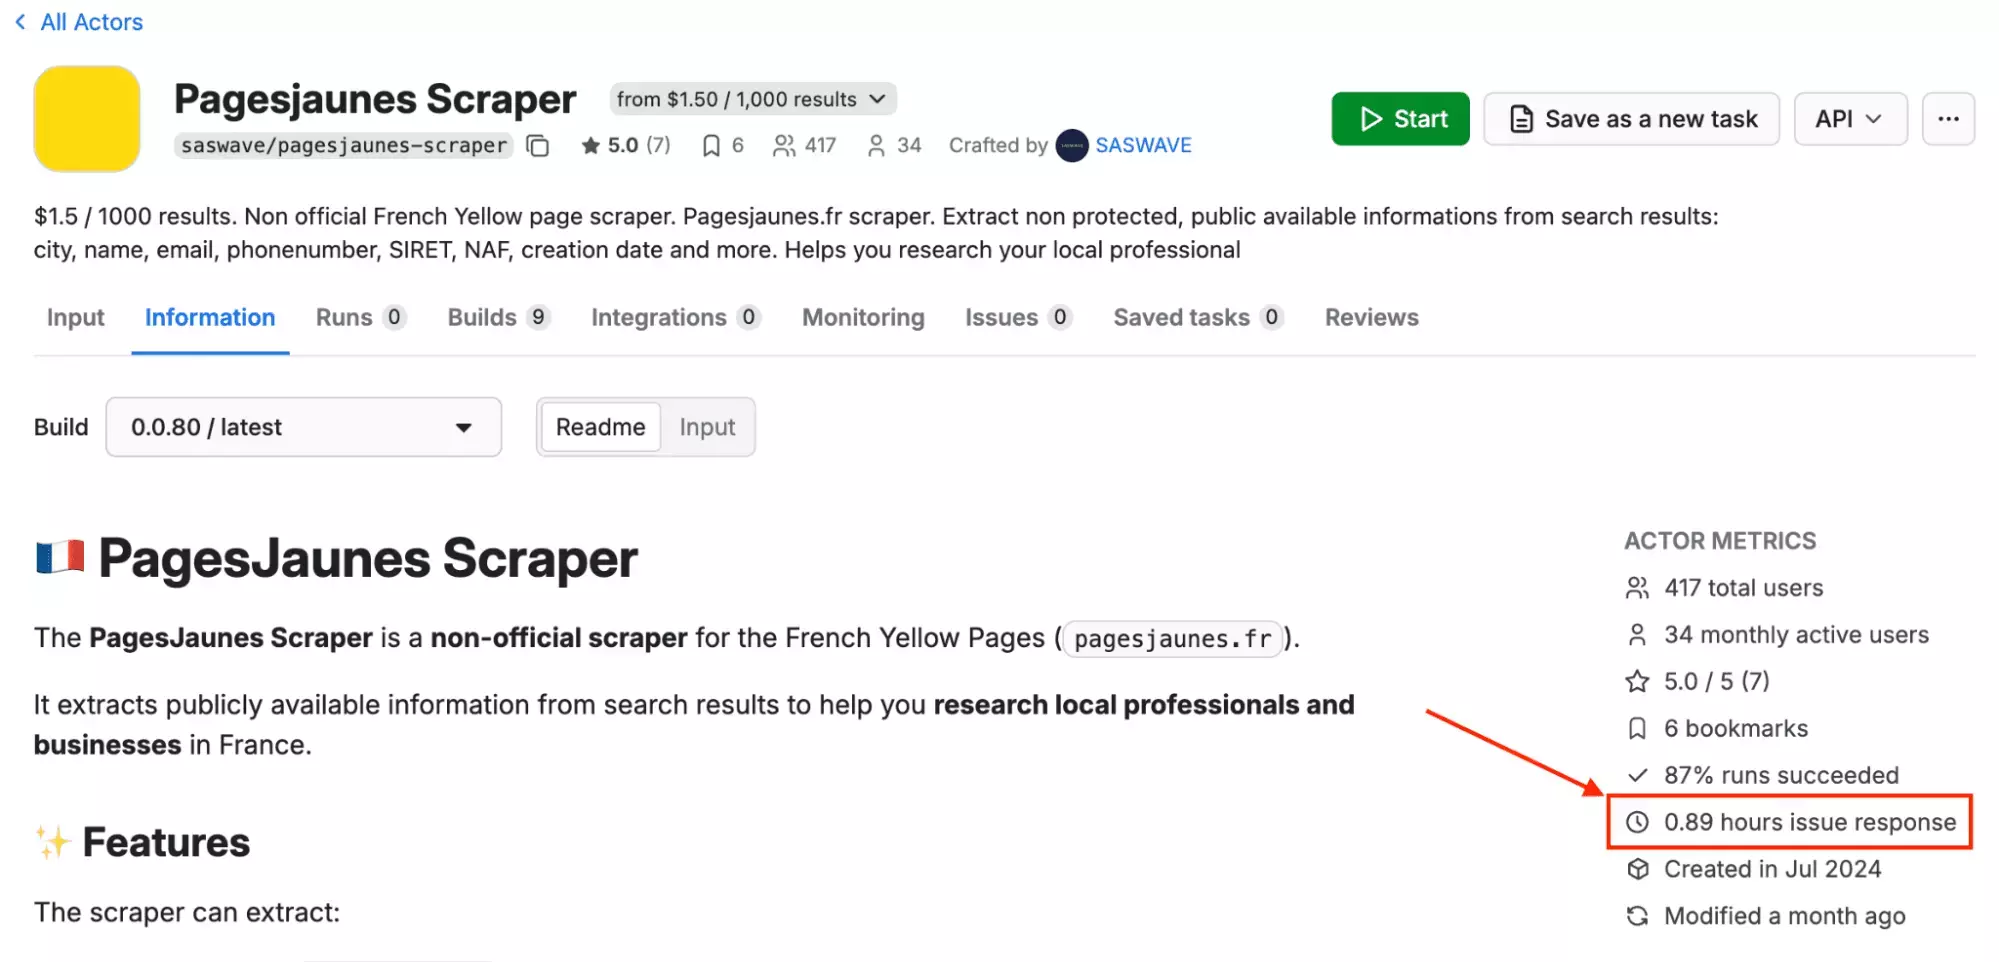Click the 'ACTOR METRICS' heading
Image resolution: width=1999 pixels, height=963 pixels.
coord(1720,541)
